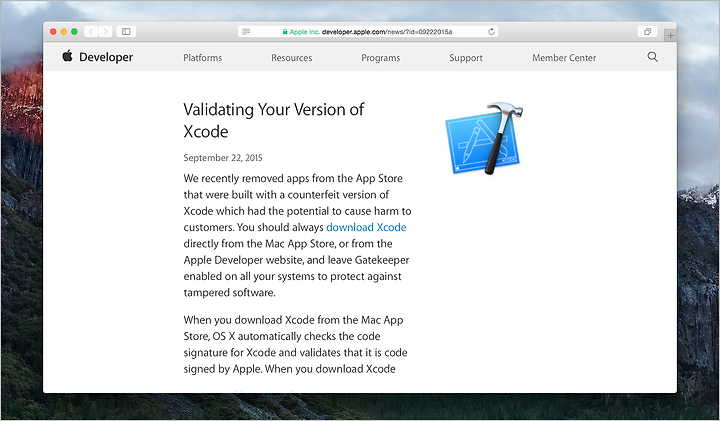Image resolution: width=720 pixels, height=421 pixels.
Task: Click the Safari back arrow button
Action: [x=91, y=32]
